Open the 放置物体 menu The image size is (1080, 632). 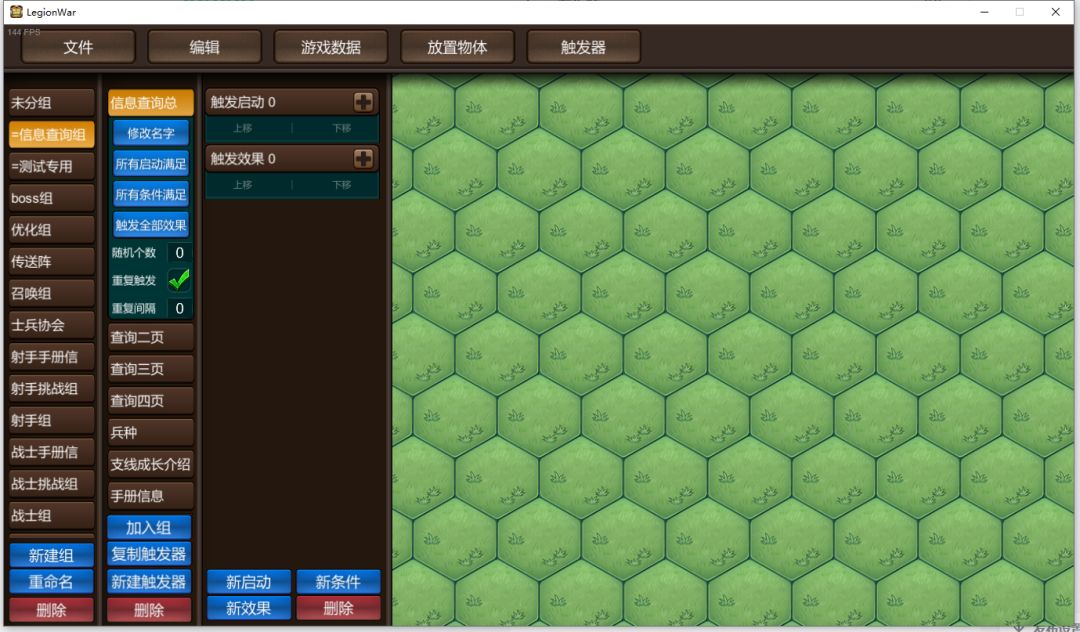(x=457, y=47)
